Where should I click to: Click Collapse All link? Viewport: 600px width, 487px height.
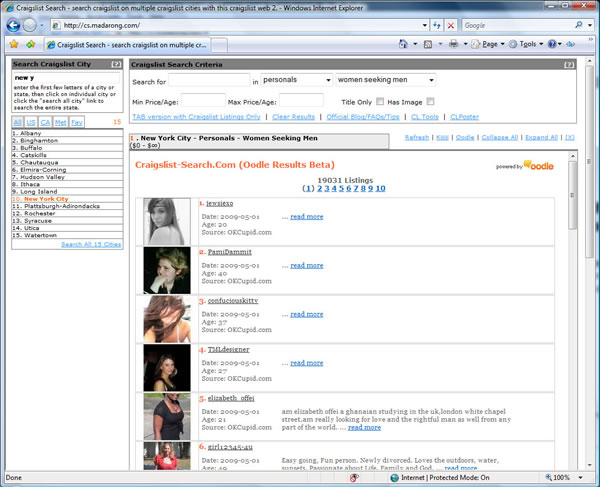coord(501,137)
